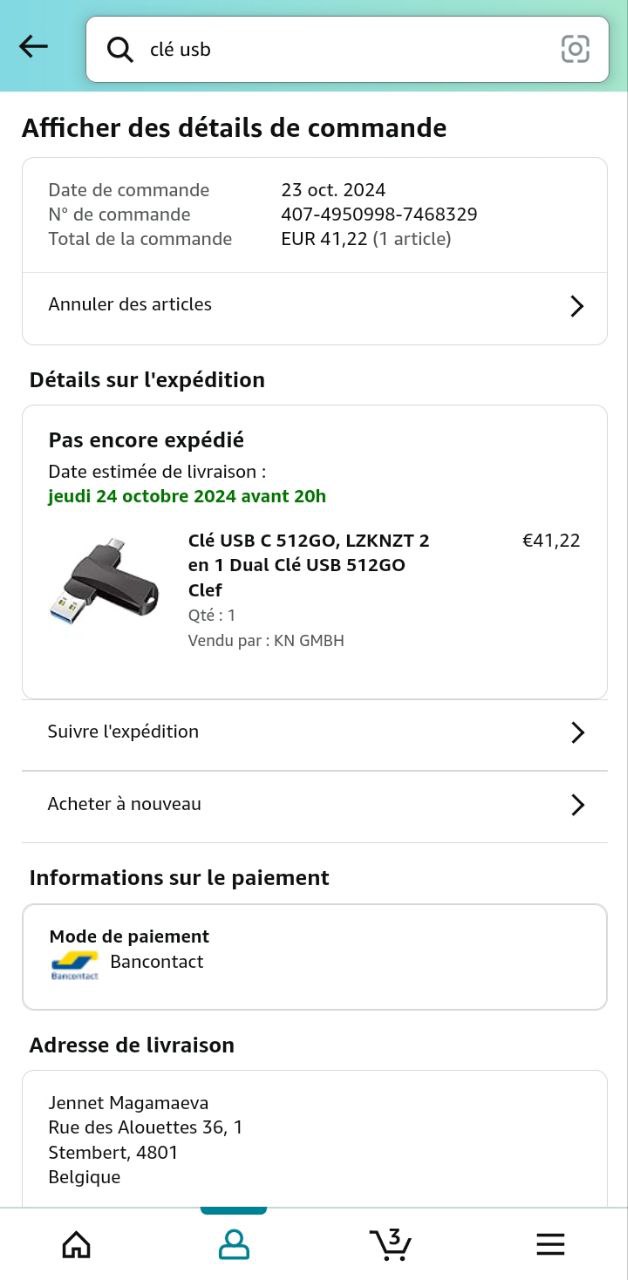Open the Clé USB C 512GO product title
The image size is (628, 1280).
(308, 565)
